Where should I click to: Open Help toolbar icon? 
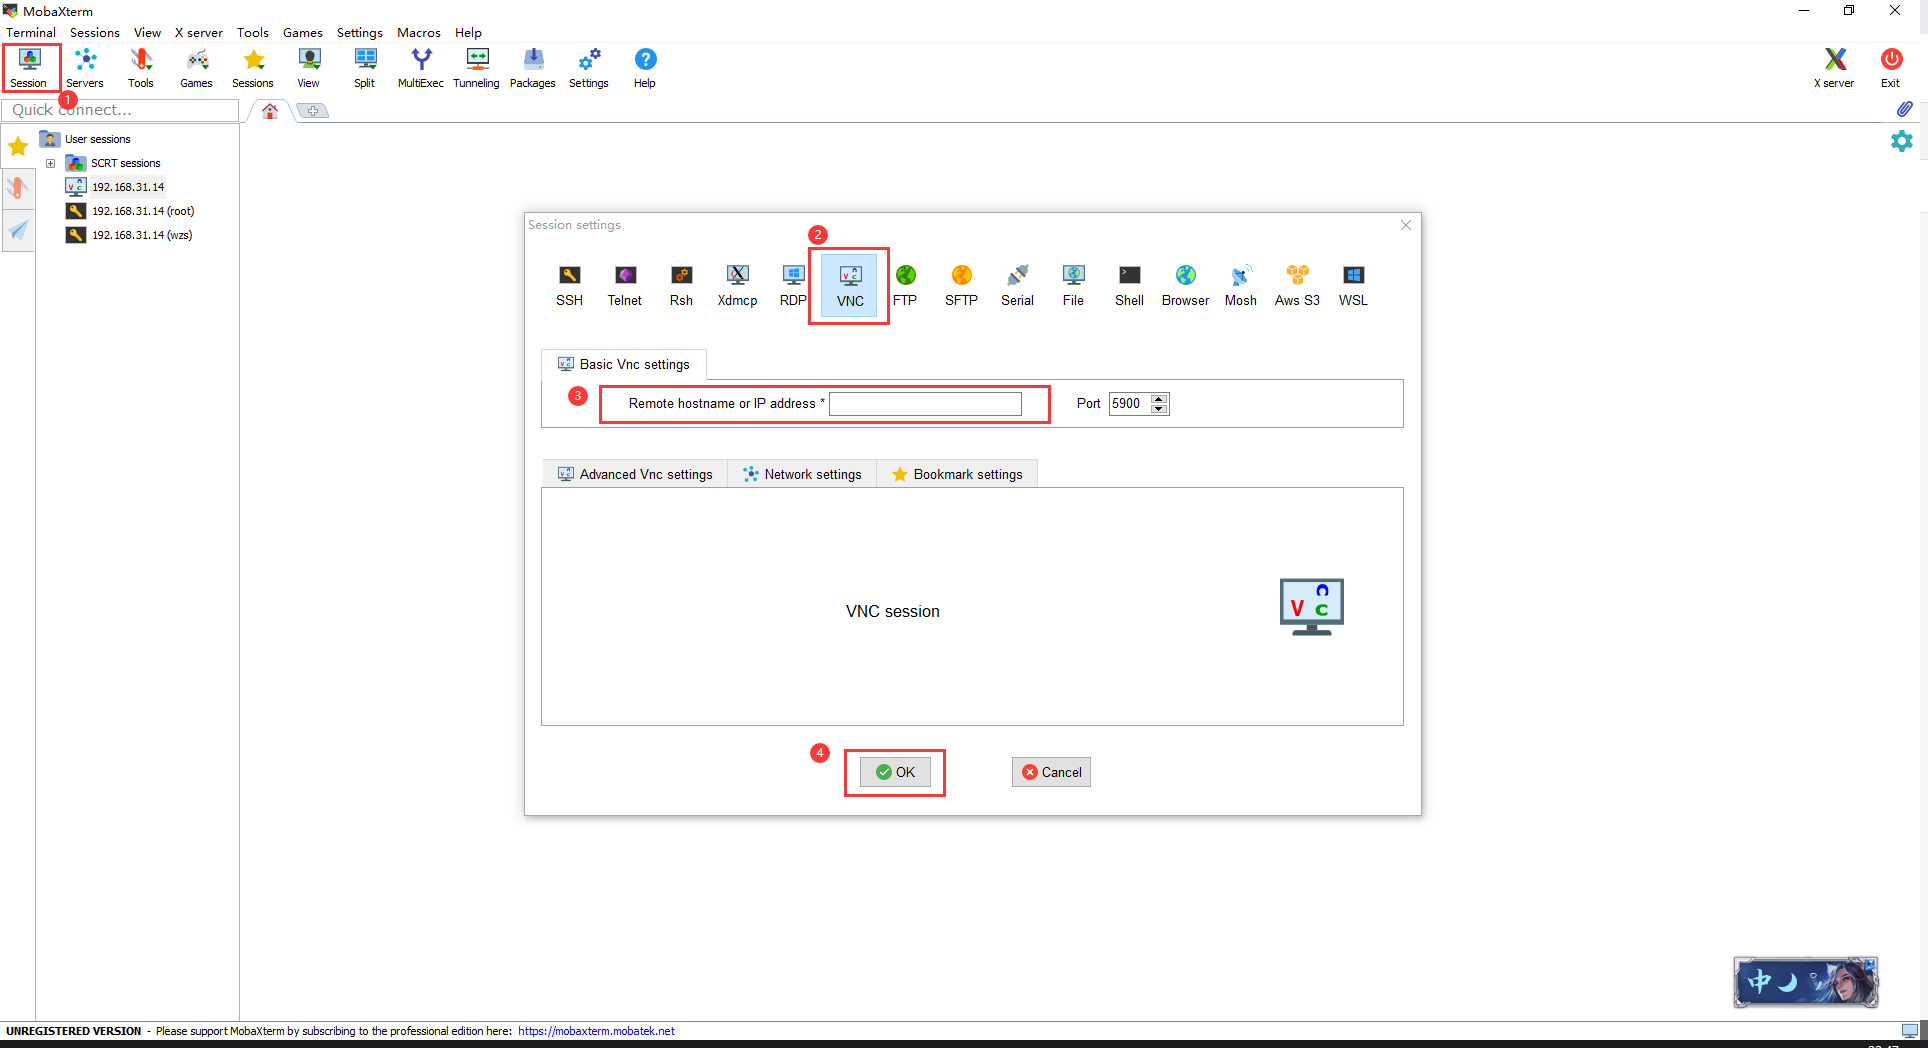[645, 68]
